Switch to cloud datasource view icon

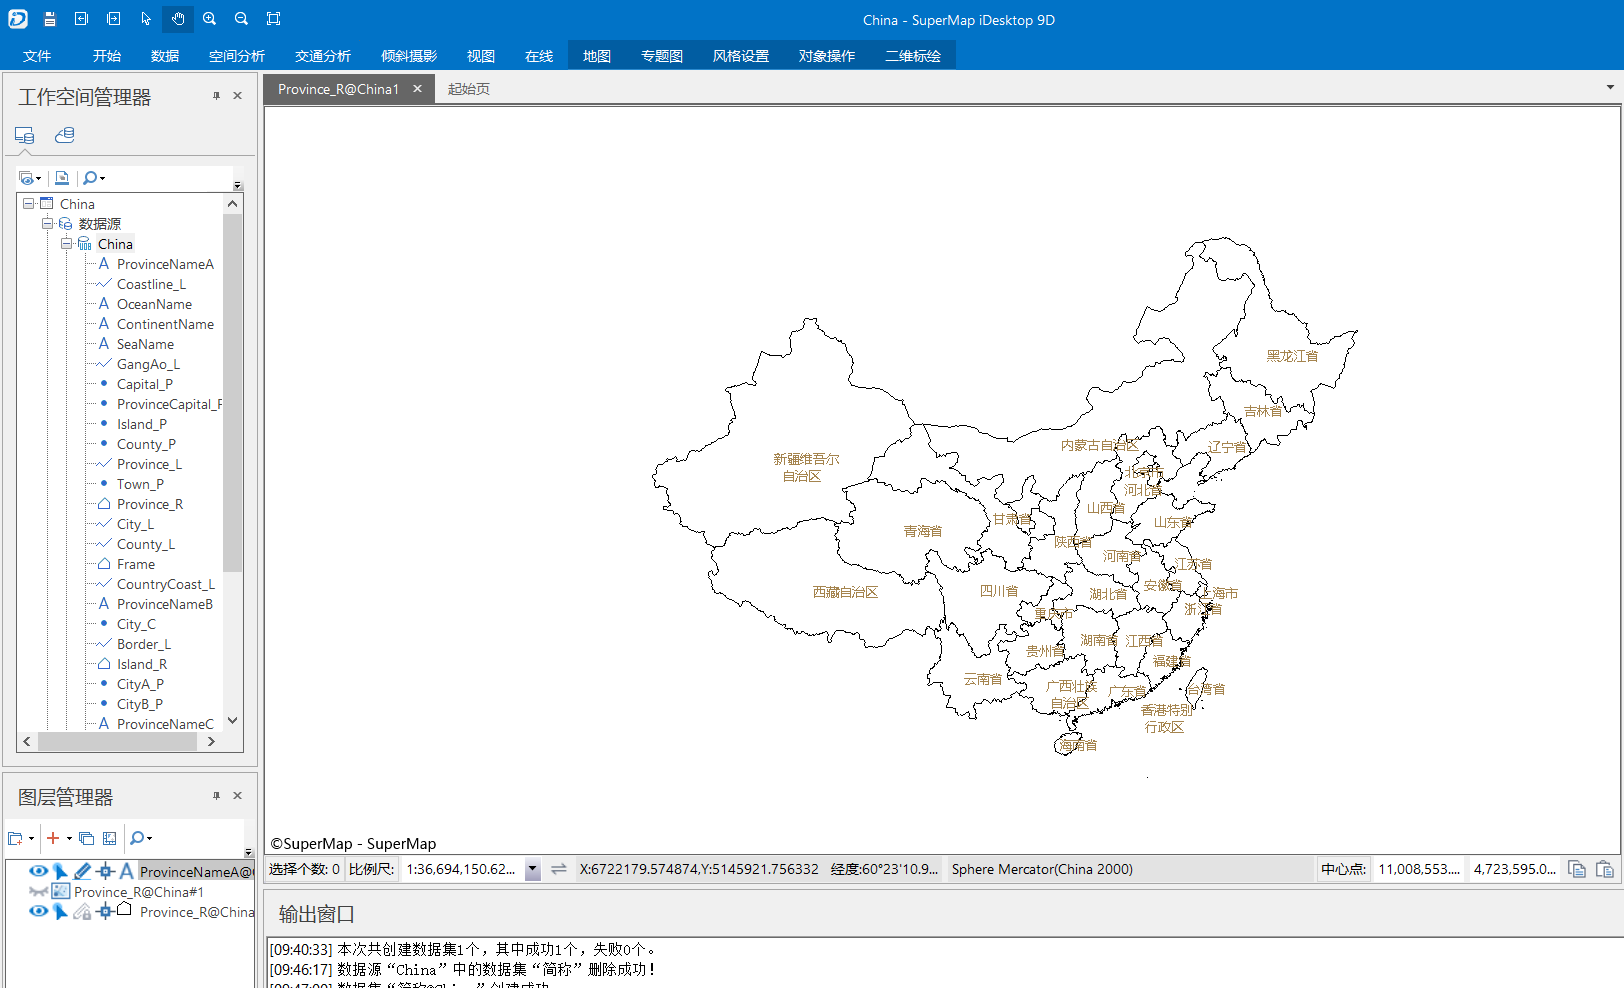click(x=65, y=135)
